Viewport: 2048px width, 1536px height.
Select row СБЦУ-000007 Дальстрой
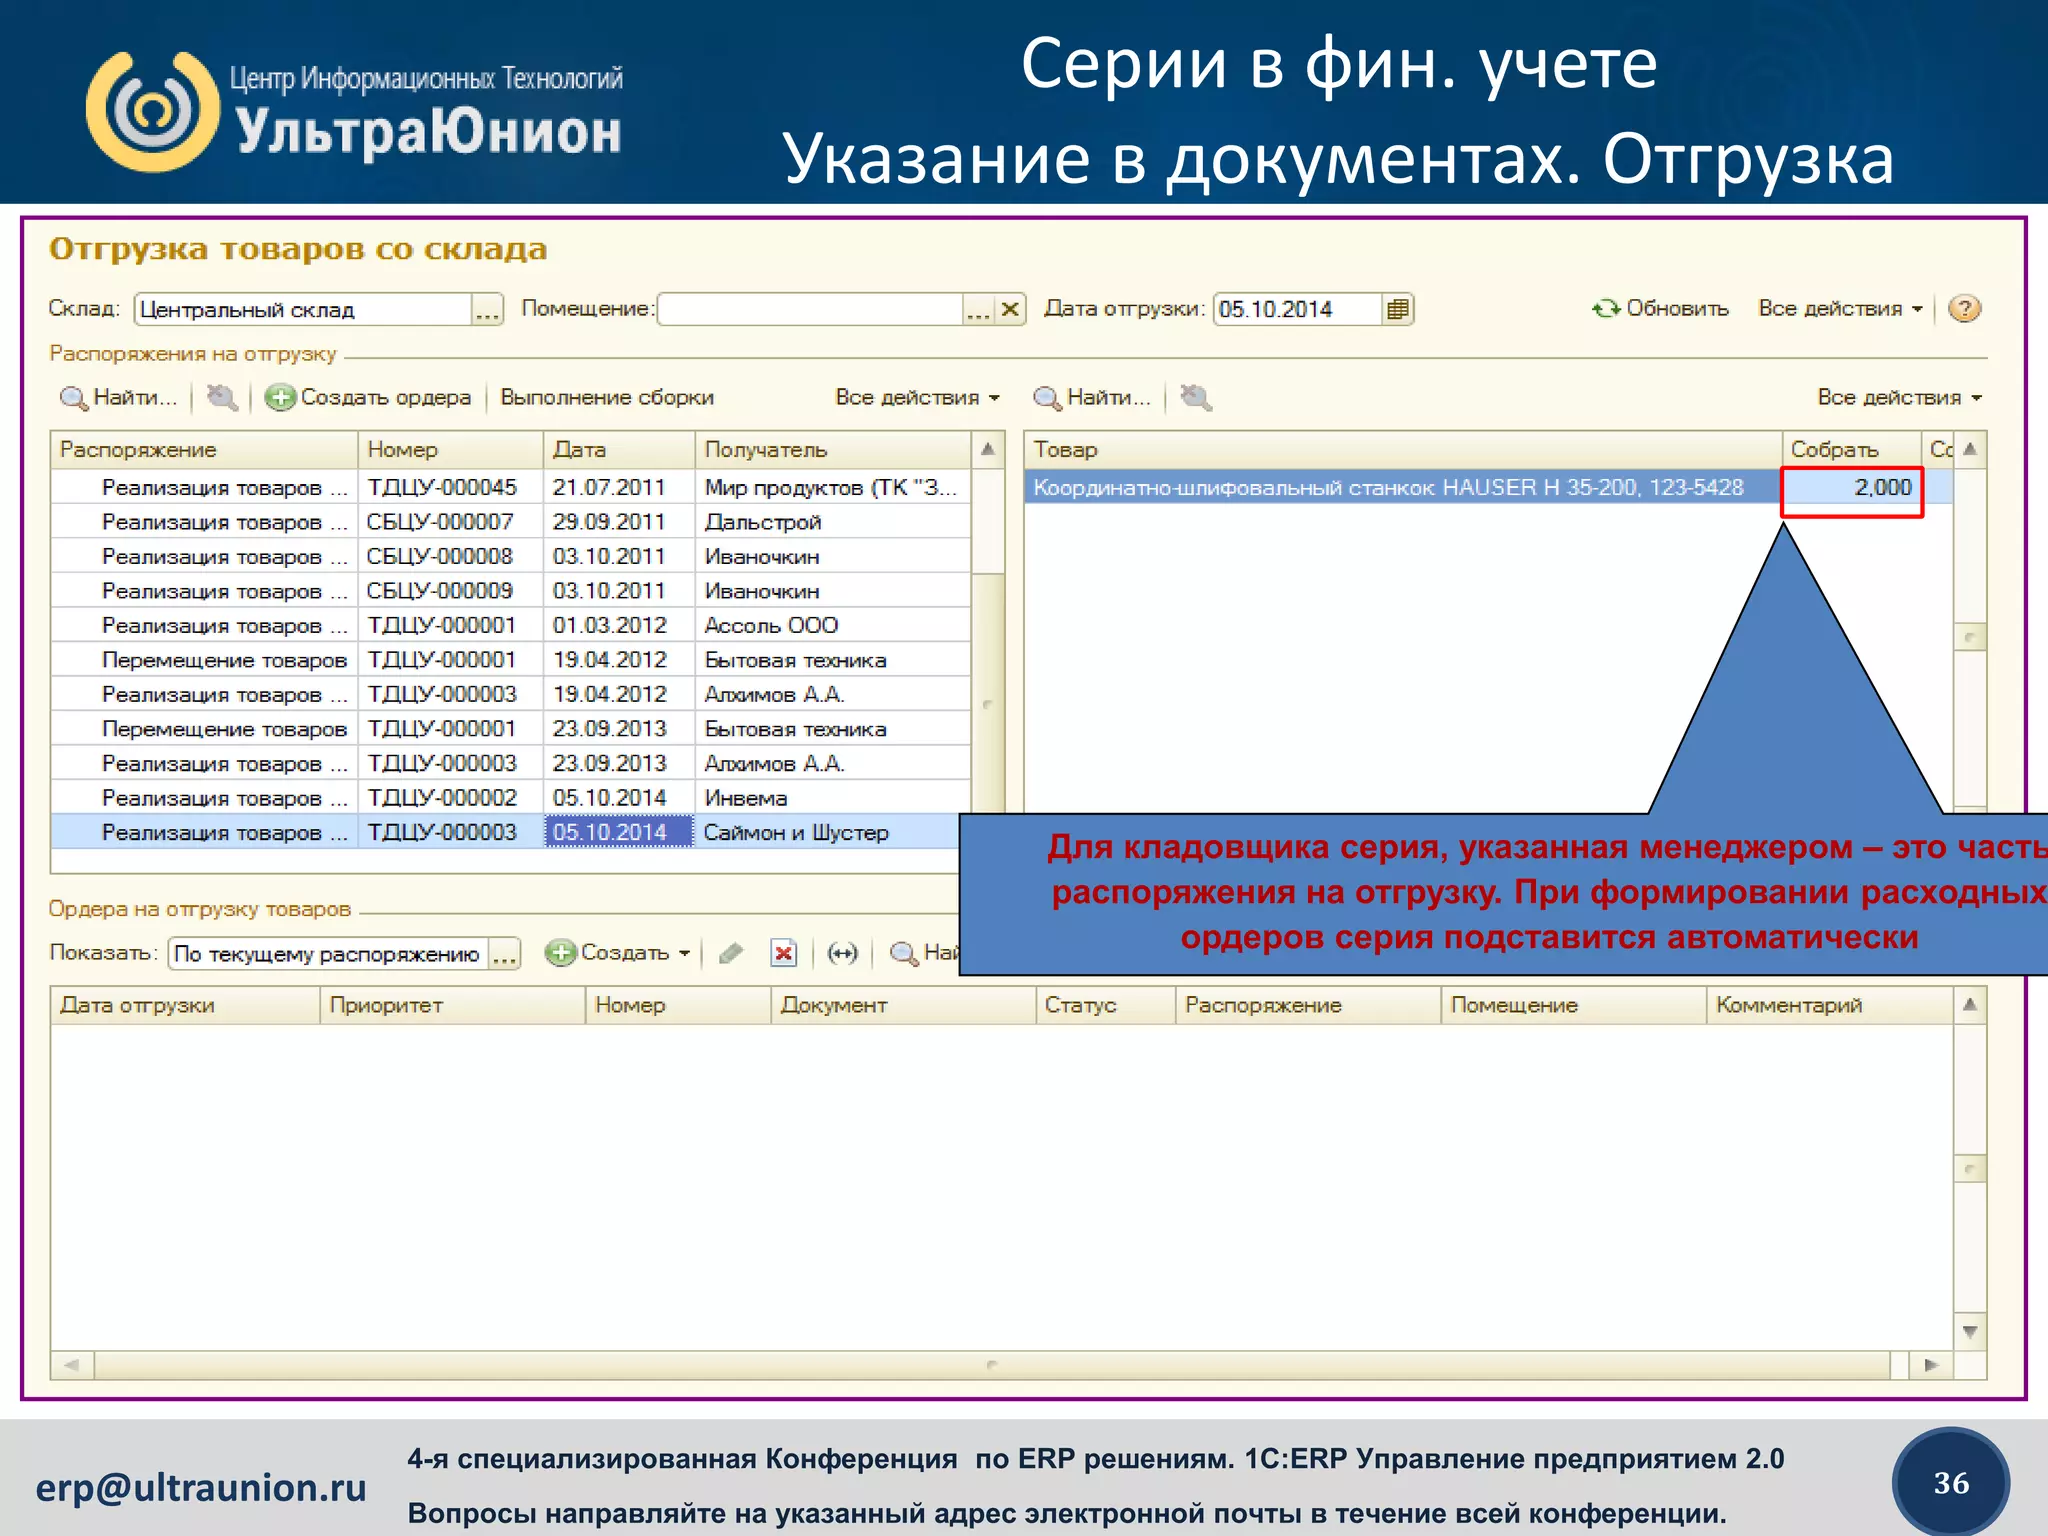point(511,522)
